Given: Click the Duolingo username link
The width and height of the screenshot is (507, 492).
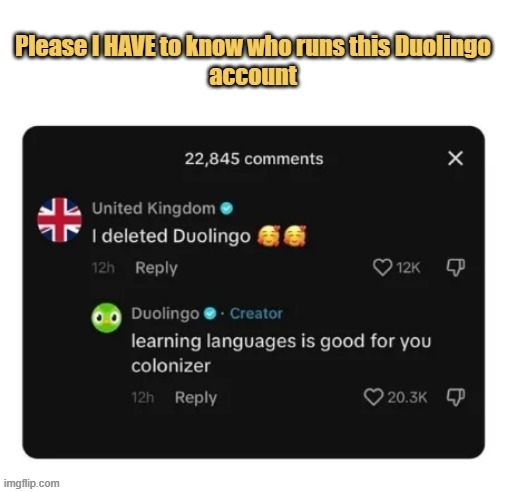Looking at the screenshot, I should (x=165, y=313).
